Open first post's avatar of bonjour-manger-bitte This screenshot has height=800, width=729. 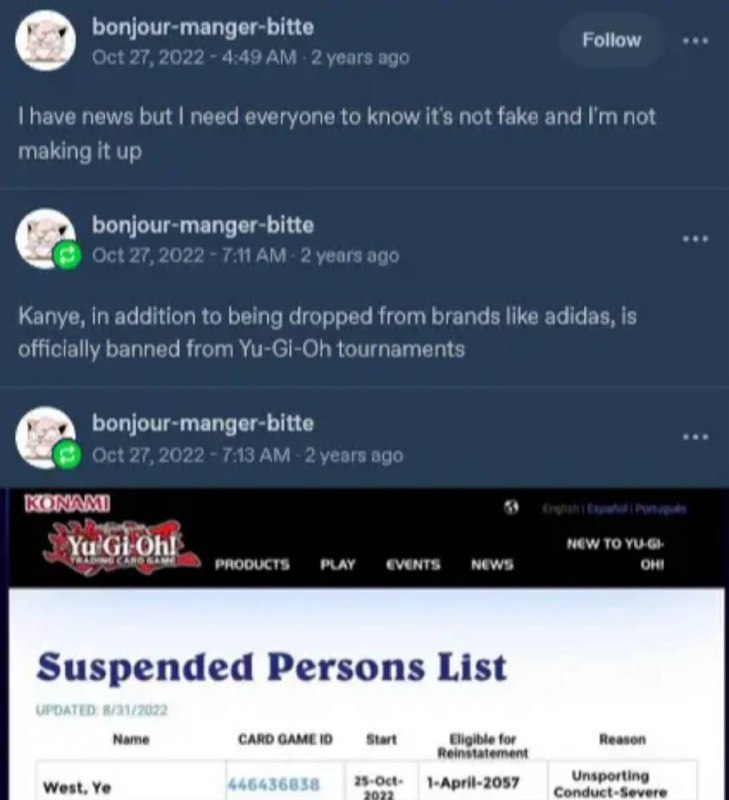click(45, 40)
